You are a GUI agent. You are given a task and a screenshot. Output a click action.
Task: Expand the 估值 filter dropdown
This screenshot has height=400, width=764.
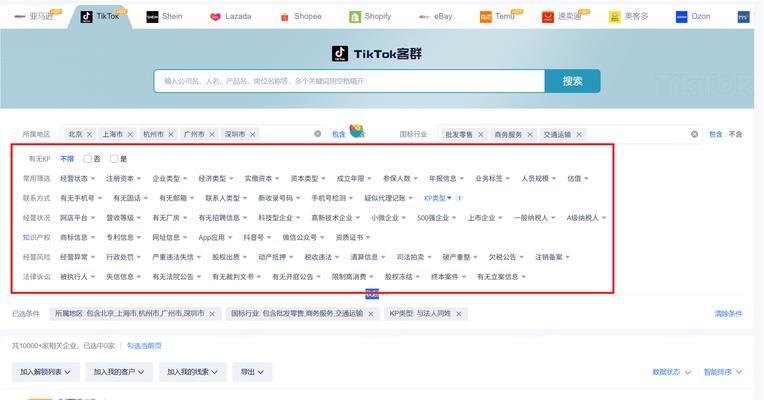click(578, 179)
